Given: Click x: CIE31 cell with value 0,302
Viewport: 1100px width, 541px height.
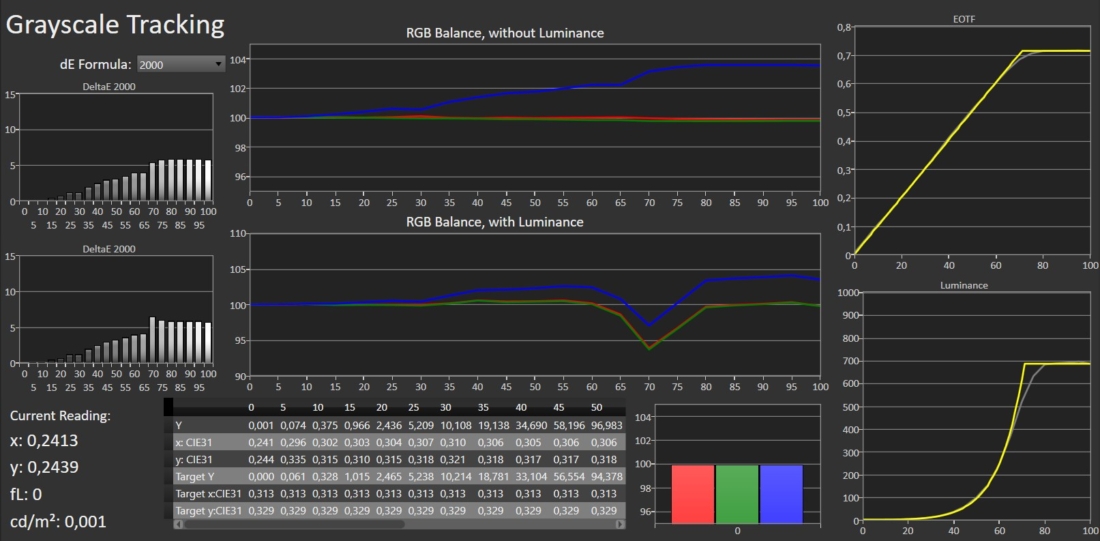Looking at the screenshot, I should (x=326, y=442).
